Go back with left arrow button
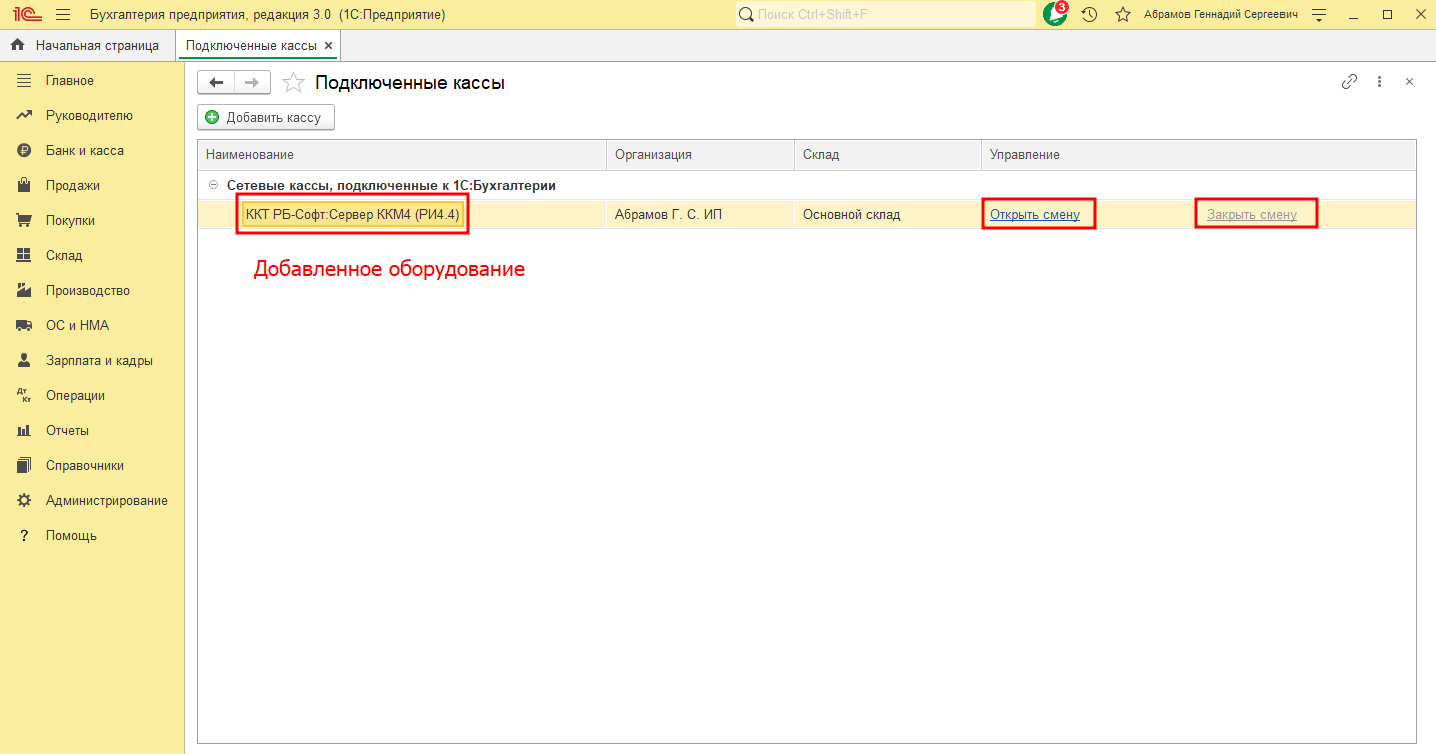 click(x=216, y=83)
